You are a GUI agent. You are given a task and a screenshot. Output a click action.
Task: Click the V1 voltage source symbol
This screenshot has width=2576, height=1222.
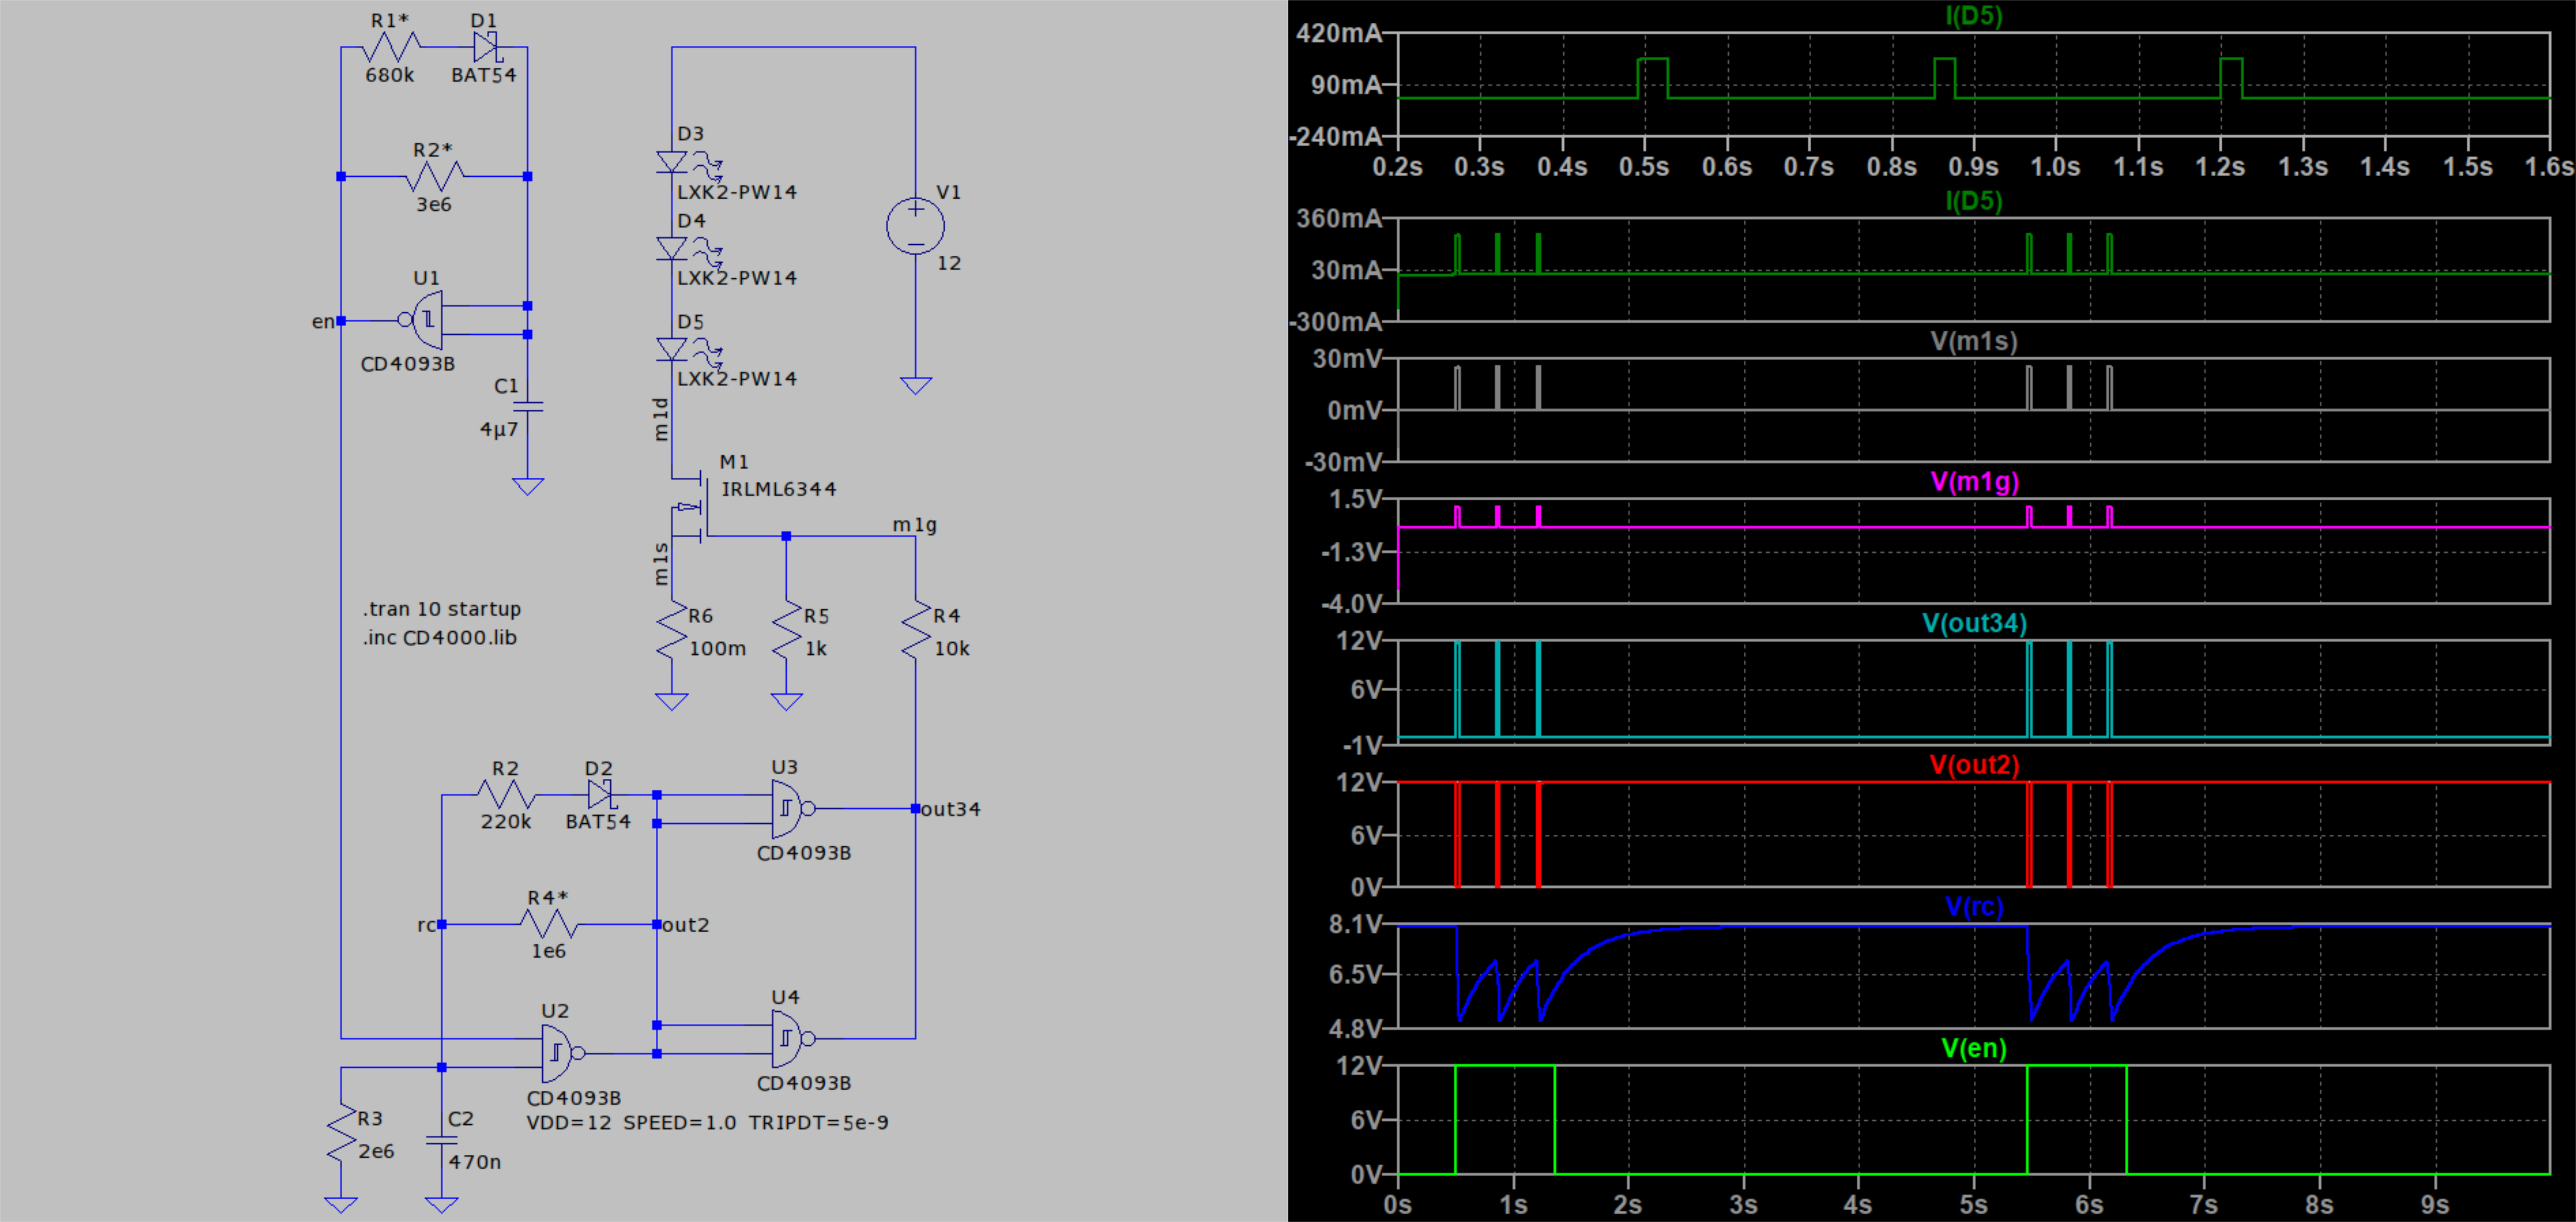(x=915, y=225)
